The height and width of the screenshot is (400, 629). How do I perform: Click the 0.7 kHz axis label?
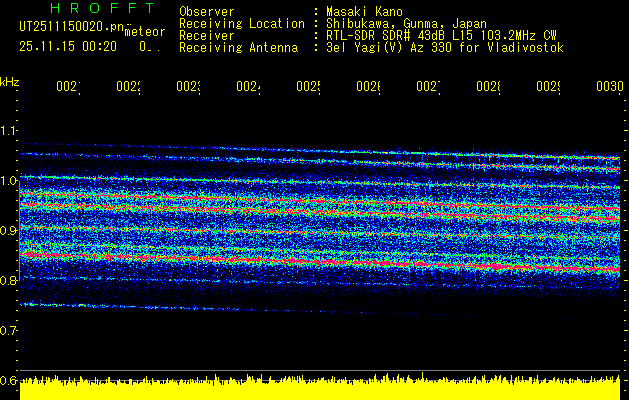click(x=8, y=331)
